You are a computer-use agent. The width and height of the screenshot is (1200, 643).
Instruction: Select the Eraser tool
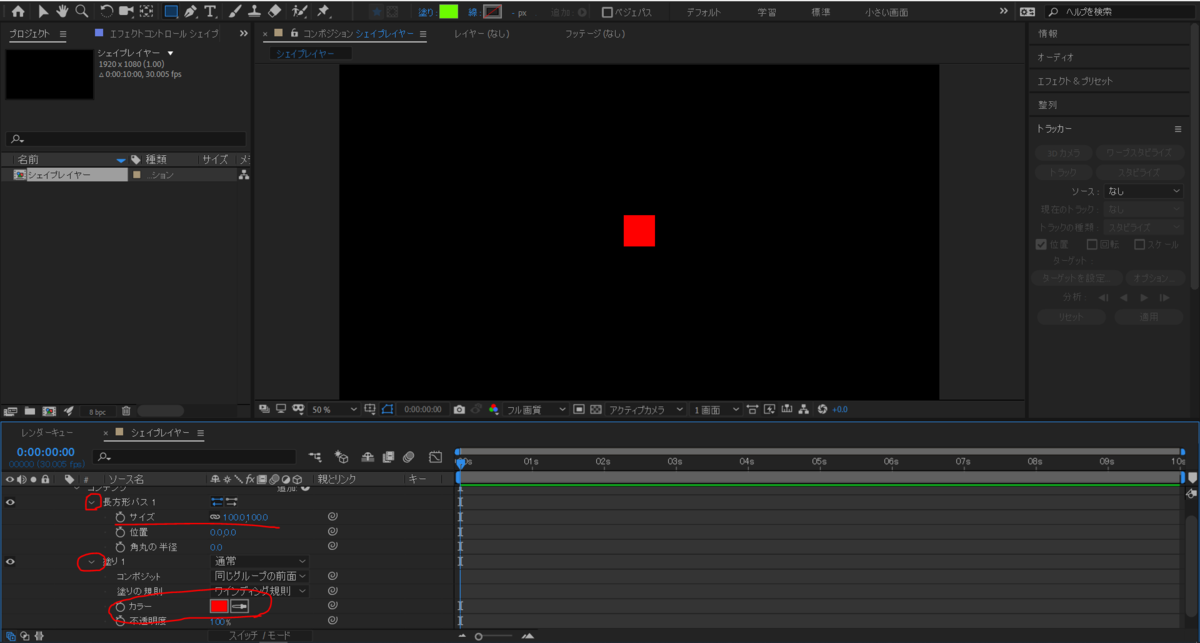pos(275,12)
